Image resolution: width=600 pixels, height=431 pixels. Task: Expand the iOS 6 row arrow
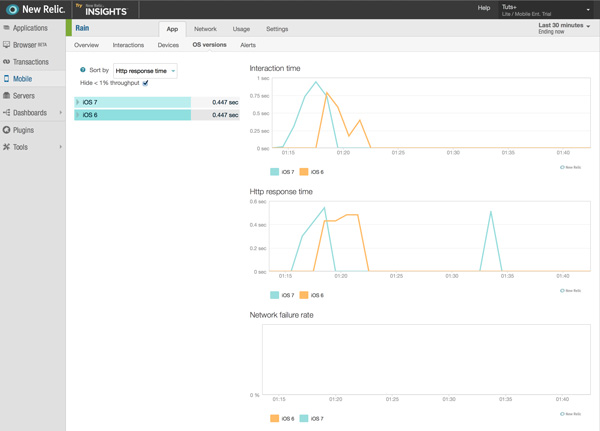(78, 115)
